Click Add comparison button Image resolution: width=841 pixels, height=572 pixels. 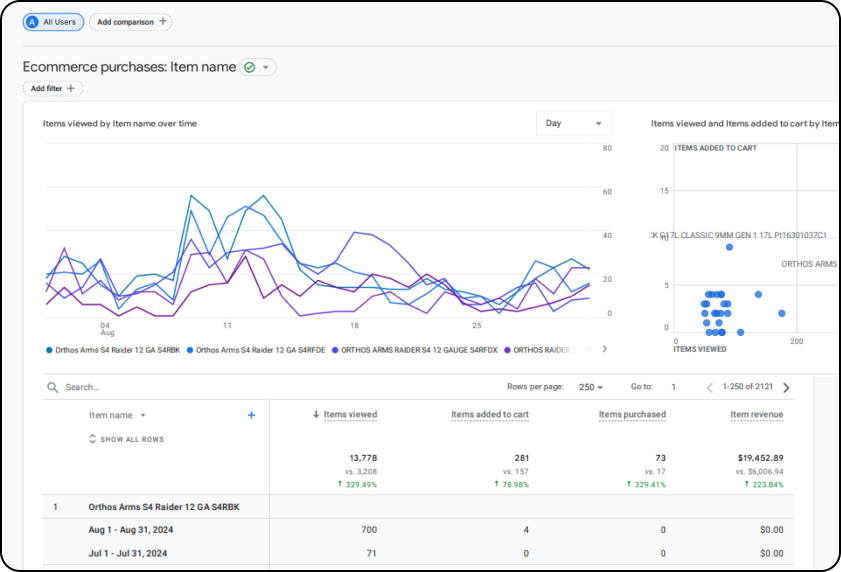coord(130,22)
